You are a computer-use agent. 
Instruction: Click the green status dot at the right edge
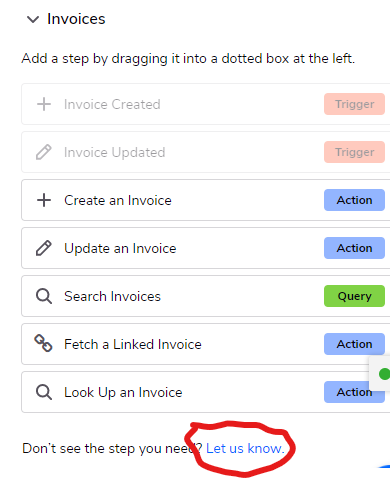[385, 374]
